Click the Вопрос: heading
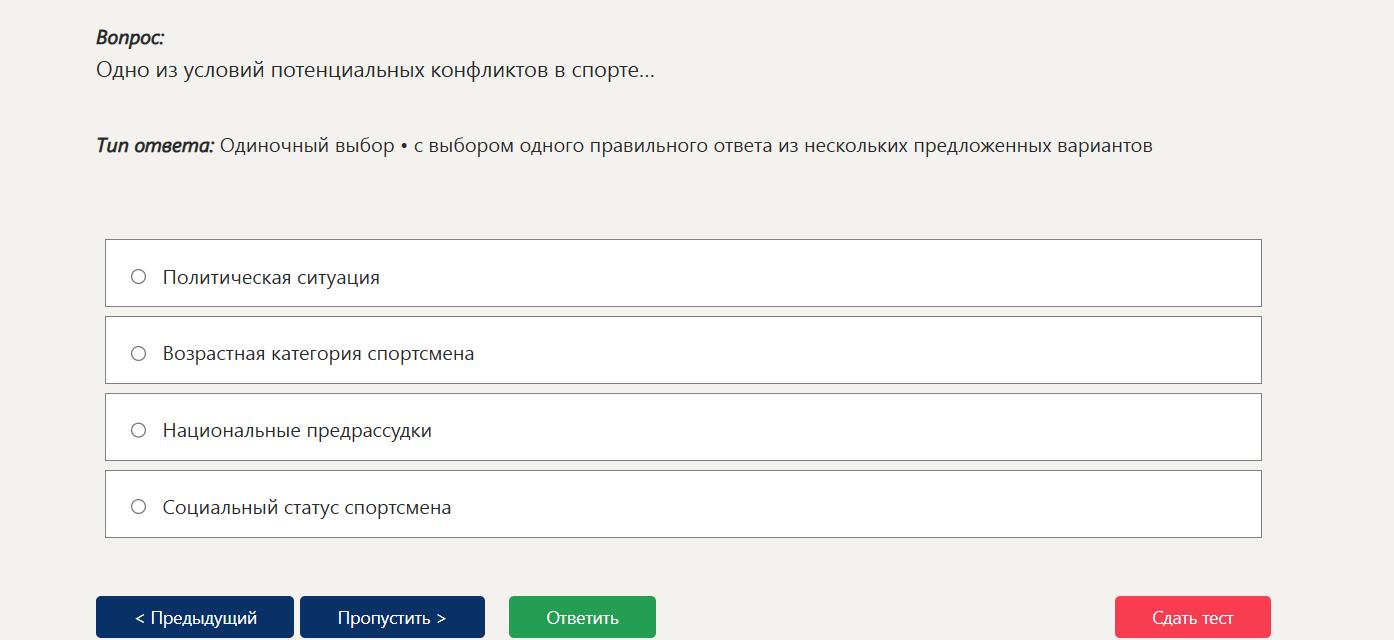 (130, 38)
